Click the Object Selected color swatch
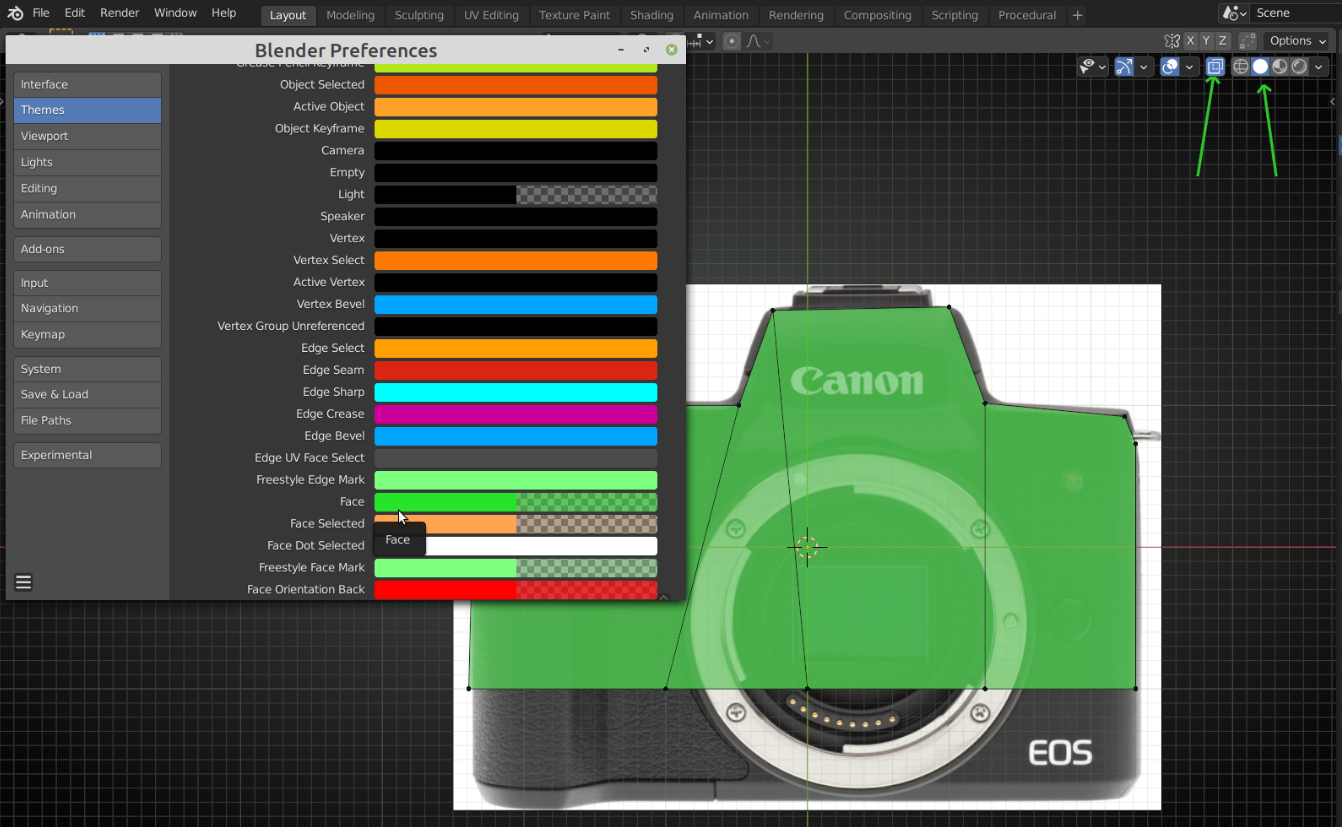This screenshot has height=827, width=1342. (x=516, y=85)
